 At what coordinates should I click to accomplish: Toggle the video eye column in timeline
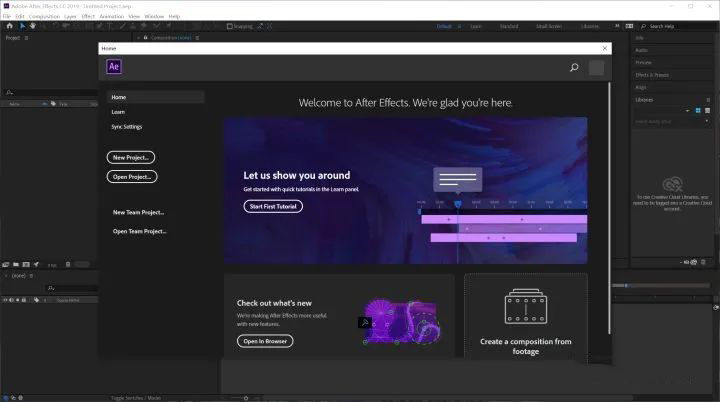[6, 300]
